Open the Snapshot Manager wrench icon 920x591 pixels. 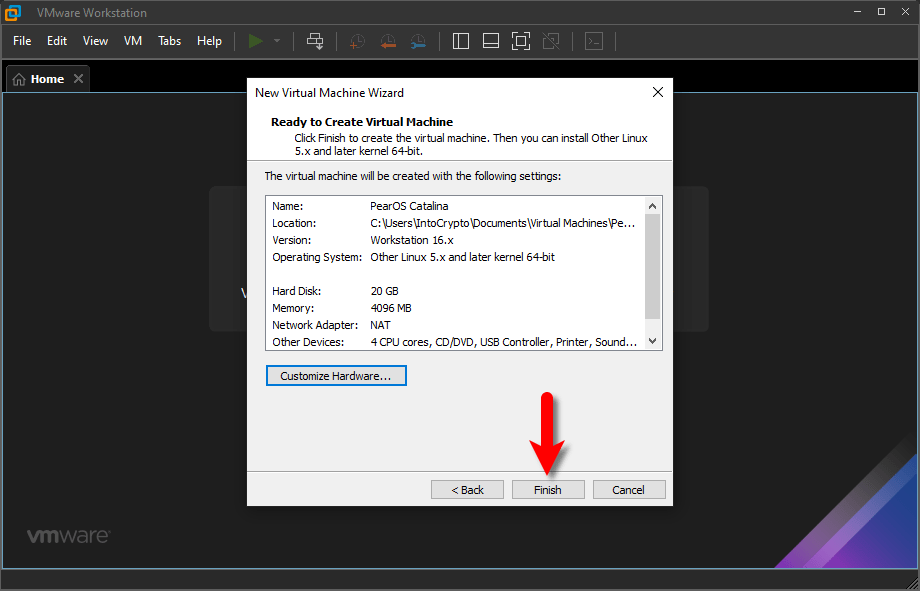(x=418, y=41)
